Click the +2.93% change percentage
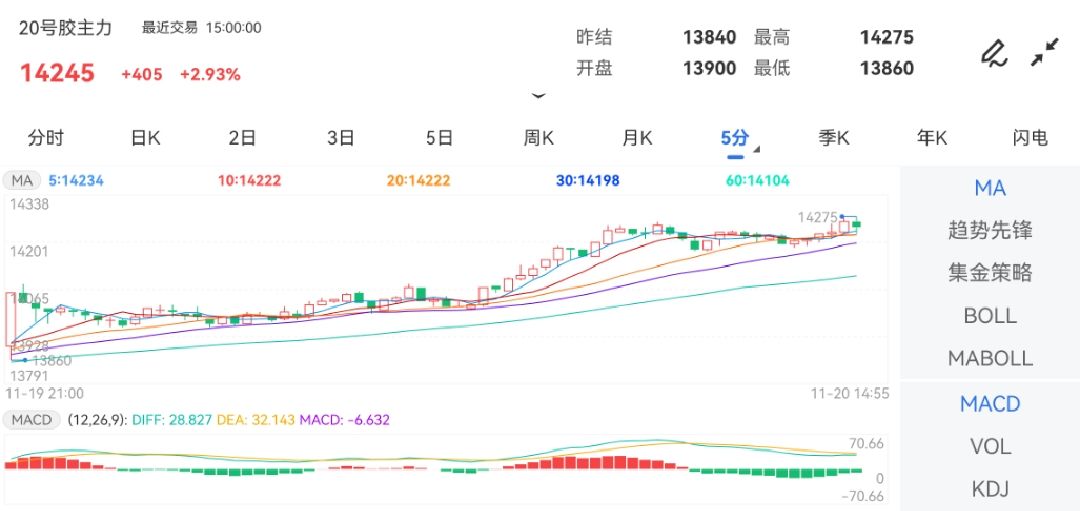This screenshot has width=1080, height=511. tap(210, 74)
